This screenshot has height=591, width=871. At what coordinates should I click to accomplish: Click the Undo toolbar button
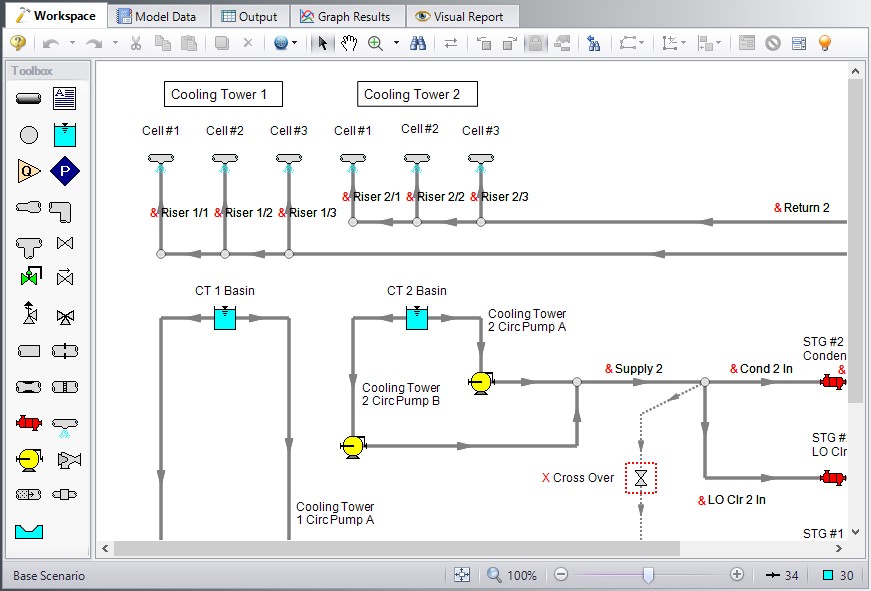coord(51,43)
